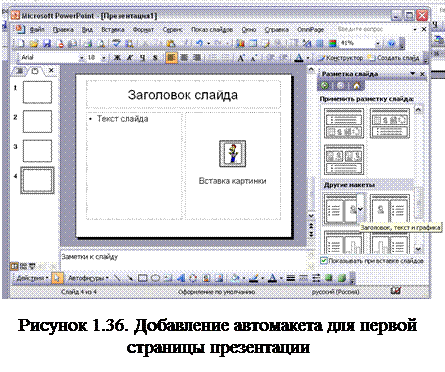The height and width of the screenshot is (372, 445).
Task: Align text to the right
Action: coord(197,58)
